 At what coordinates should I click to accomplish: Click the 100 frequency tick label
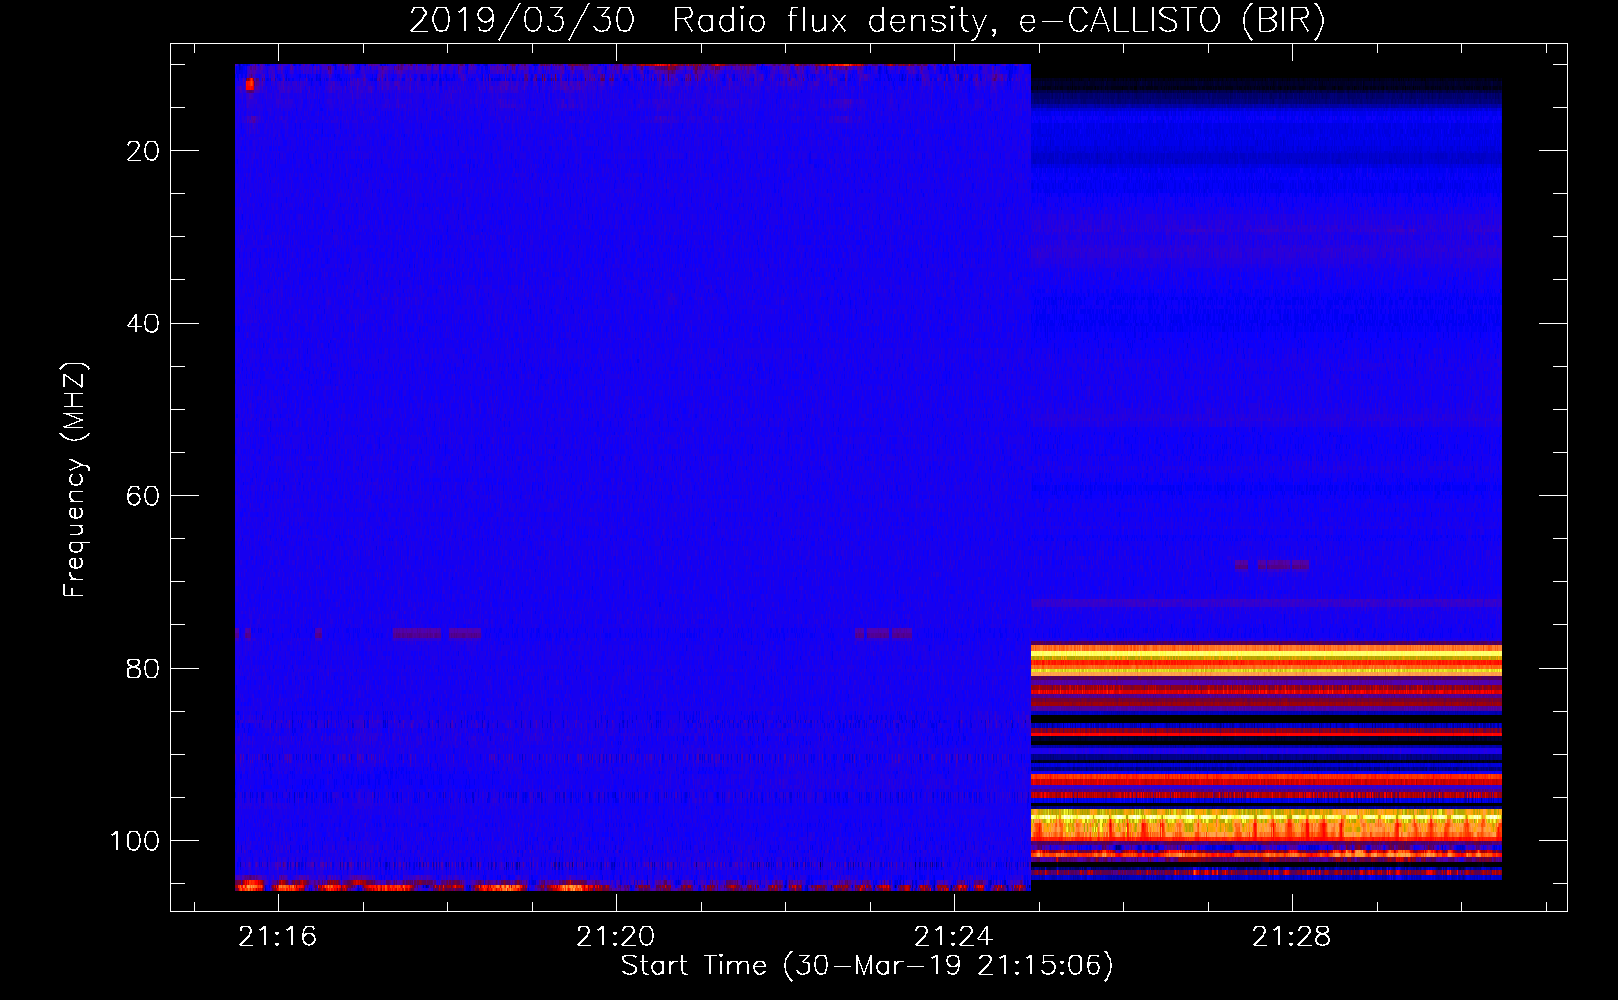[x=134, y=841]
